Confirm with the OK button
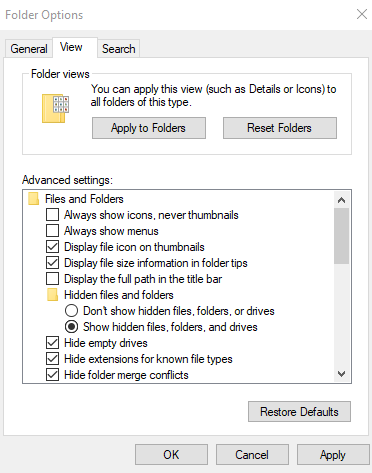Viewport: 372px width, 473px height. [x=171, y=455]
